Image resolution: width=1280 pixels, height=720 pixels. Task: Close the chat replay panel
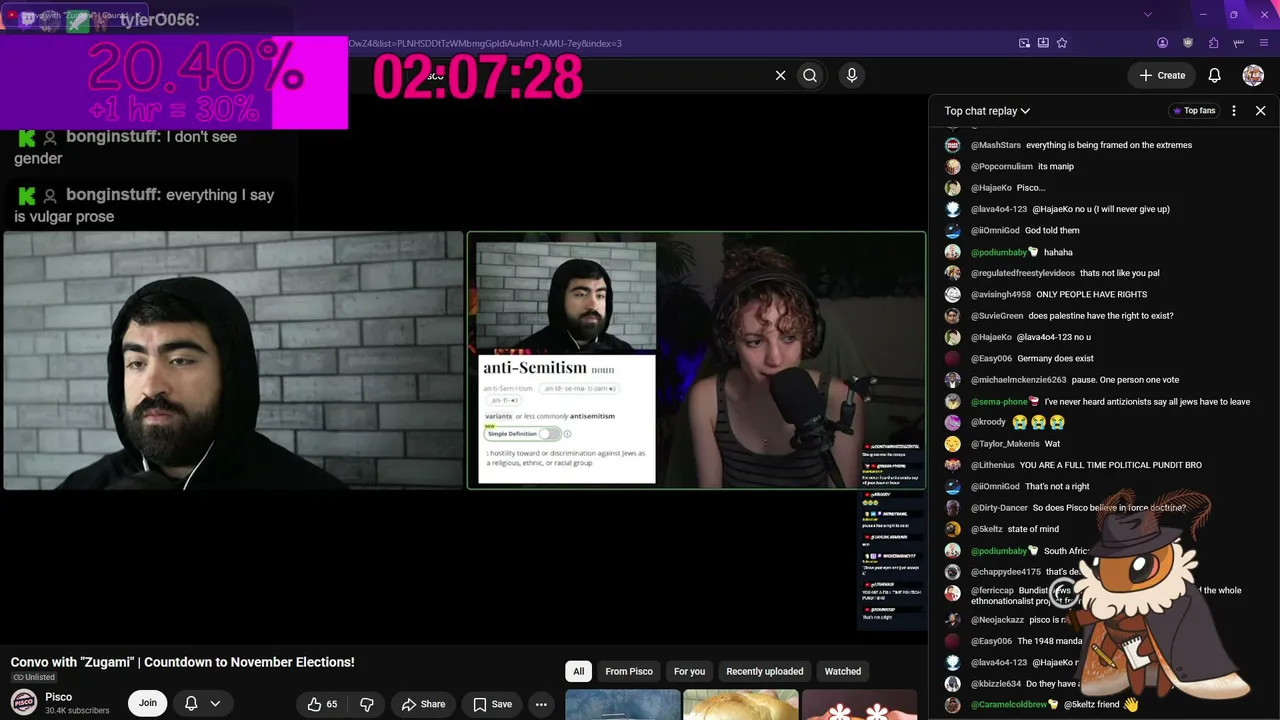click(x=1260, y=111)
